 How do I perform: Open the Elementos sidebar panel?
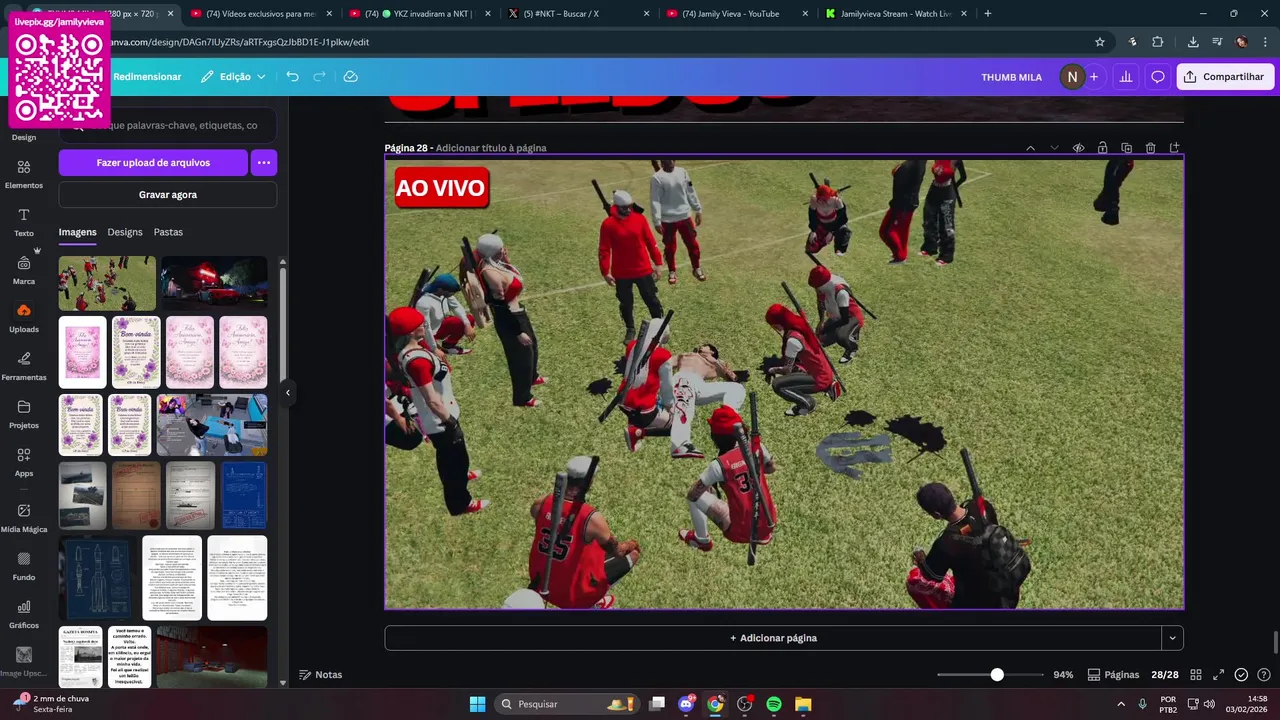(x=24, y=173)
